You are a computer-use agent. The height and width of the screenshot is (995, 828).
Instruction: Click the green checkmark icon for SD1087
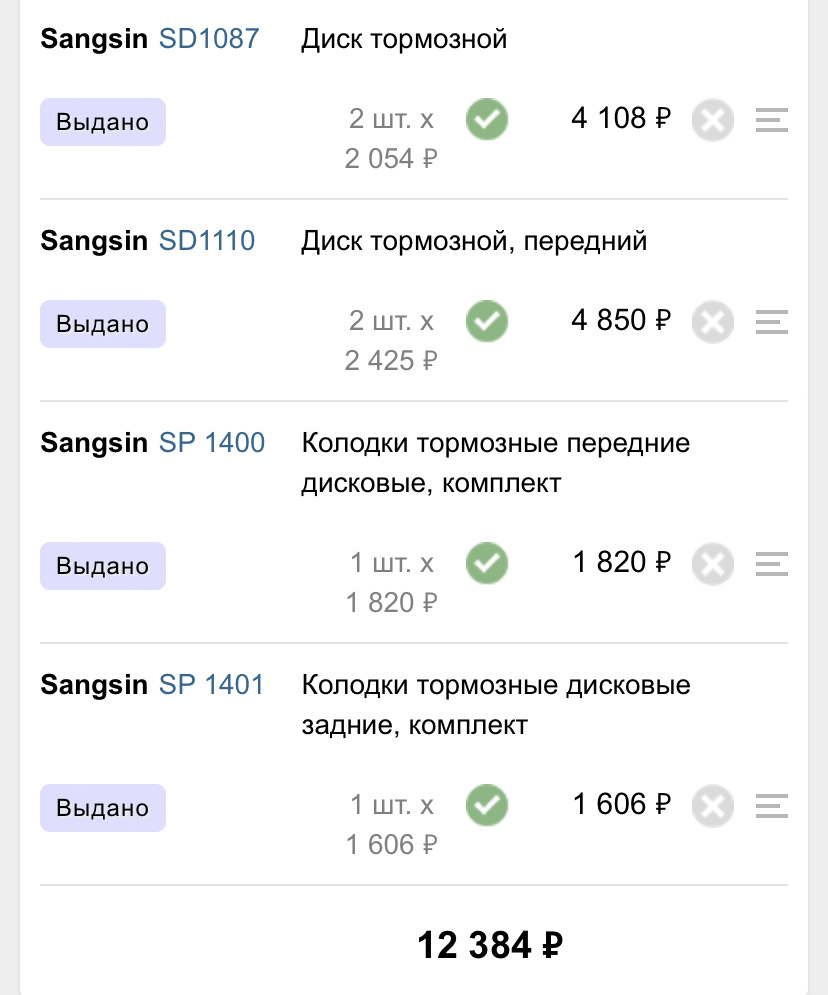[x=487, y=119]
